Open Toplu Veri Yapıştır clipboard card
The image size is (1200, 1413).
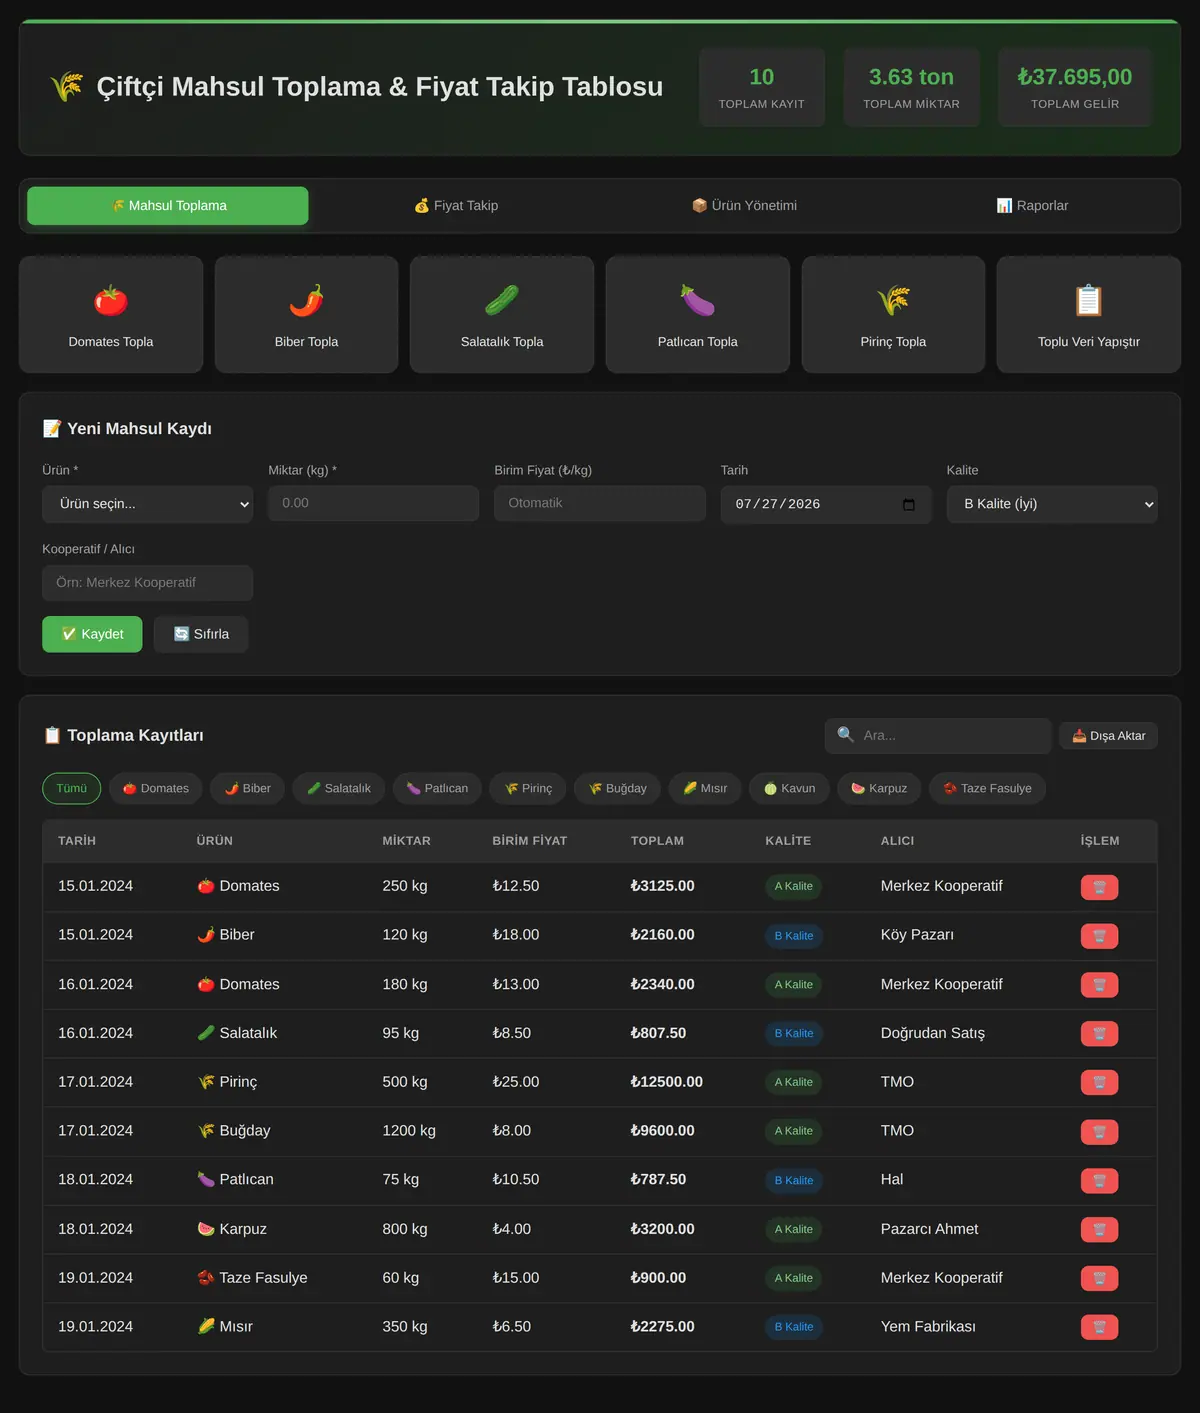(1089, 315)
